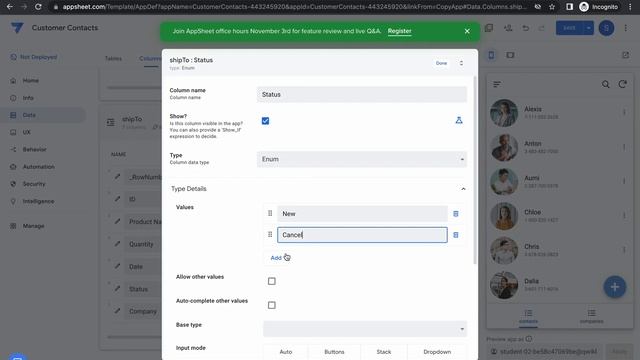This screenshot has height=360, width=640.
Task: Switch to the Tables tab
Action: click(x=113, y=58)
